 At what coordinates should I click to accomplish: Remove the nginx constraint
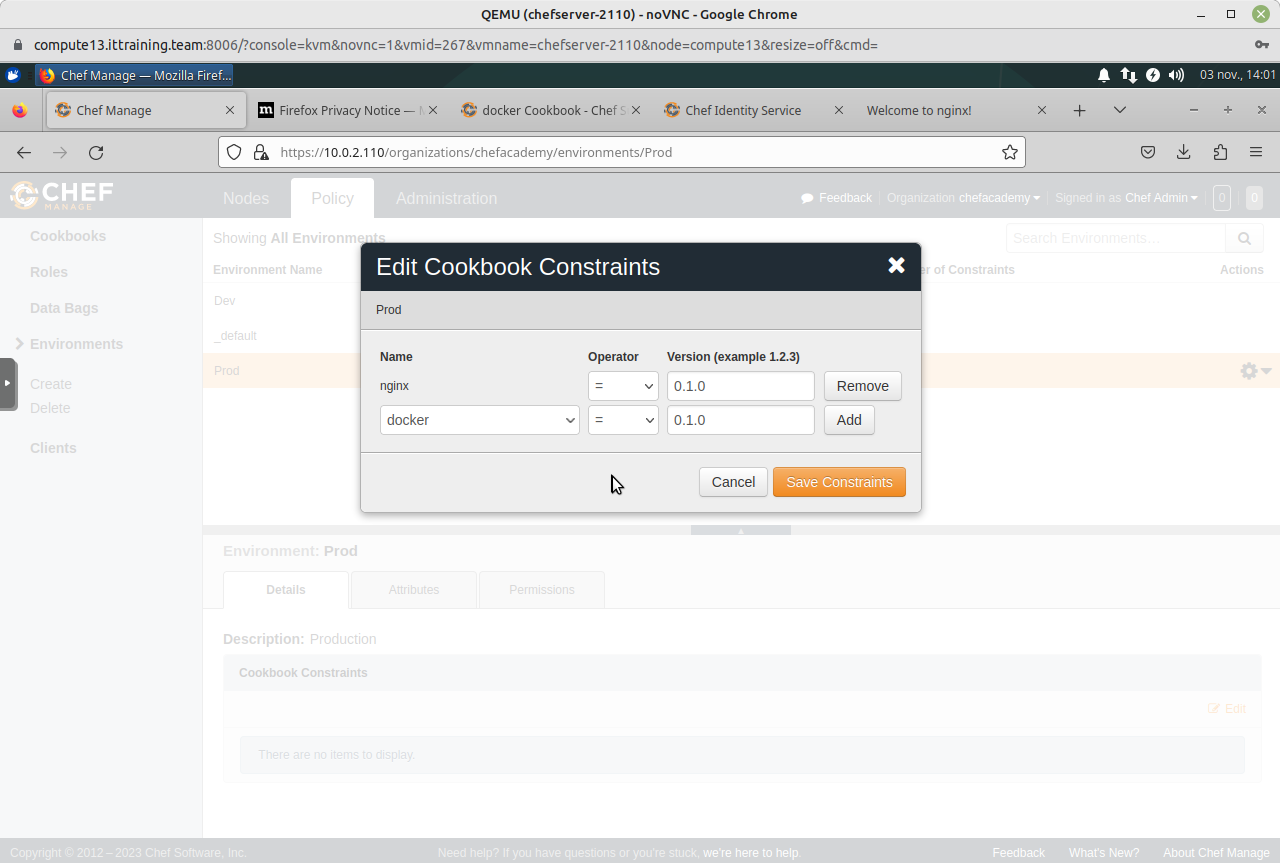pyautogui.click(x=862, y=386)
